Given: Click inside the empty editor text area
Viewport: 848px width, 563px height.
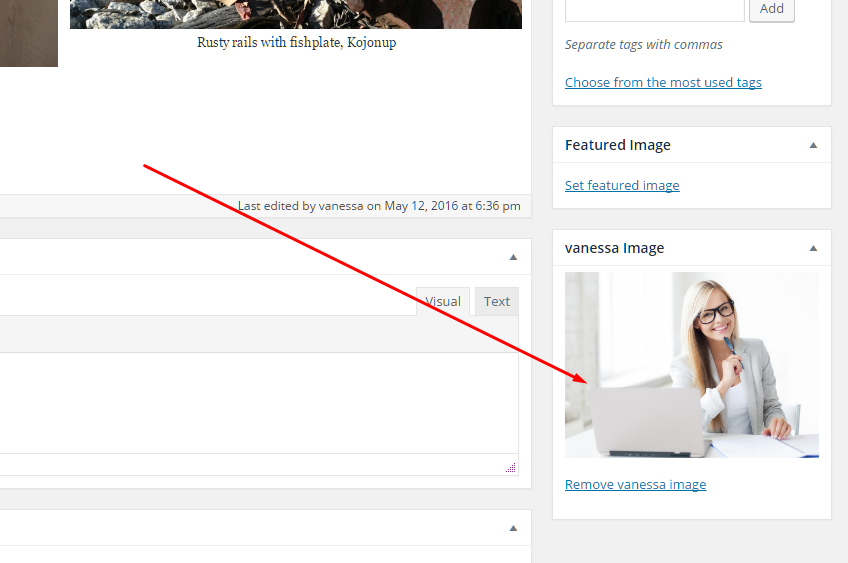Looking at the screenshot, I should click(x=250, y=402).
